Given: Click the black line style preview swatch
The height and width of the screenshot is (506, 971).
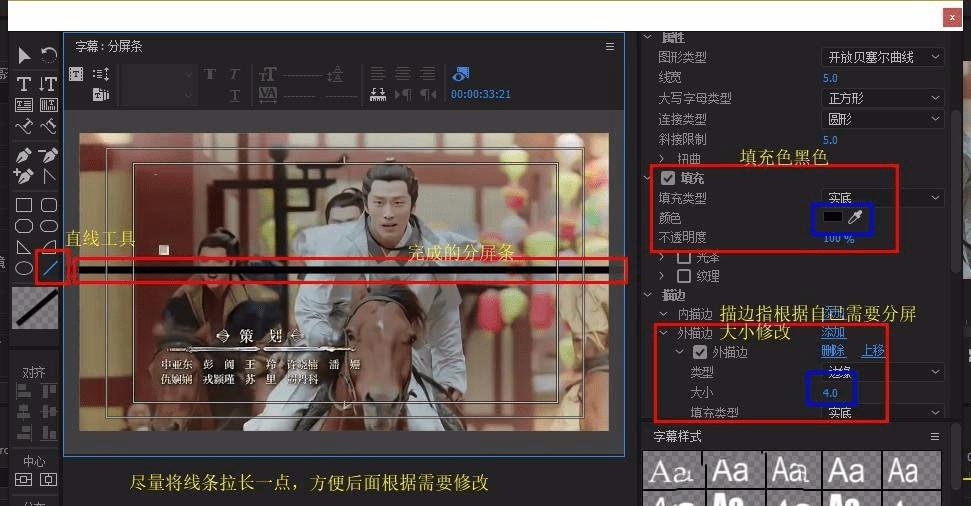Looking at the screenshot, I should pyautogui.click(x=35, y=308).
